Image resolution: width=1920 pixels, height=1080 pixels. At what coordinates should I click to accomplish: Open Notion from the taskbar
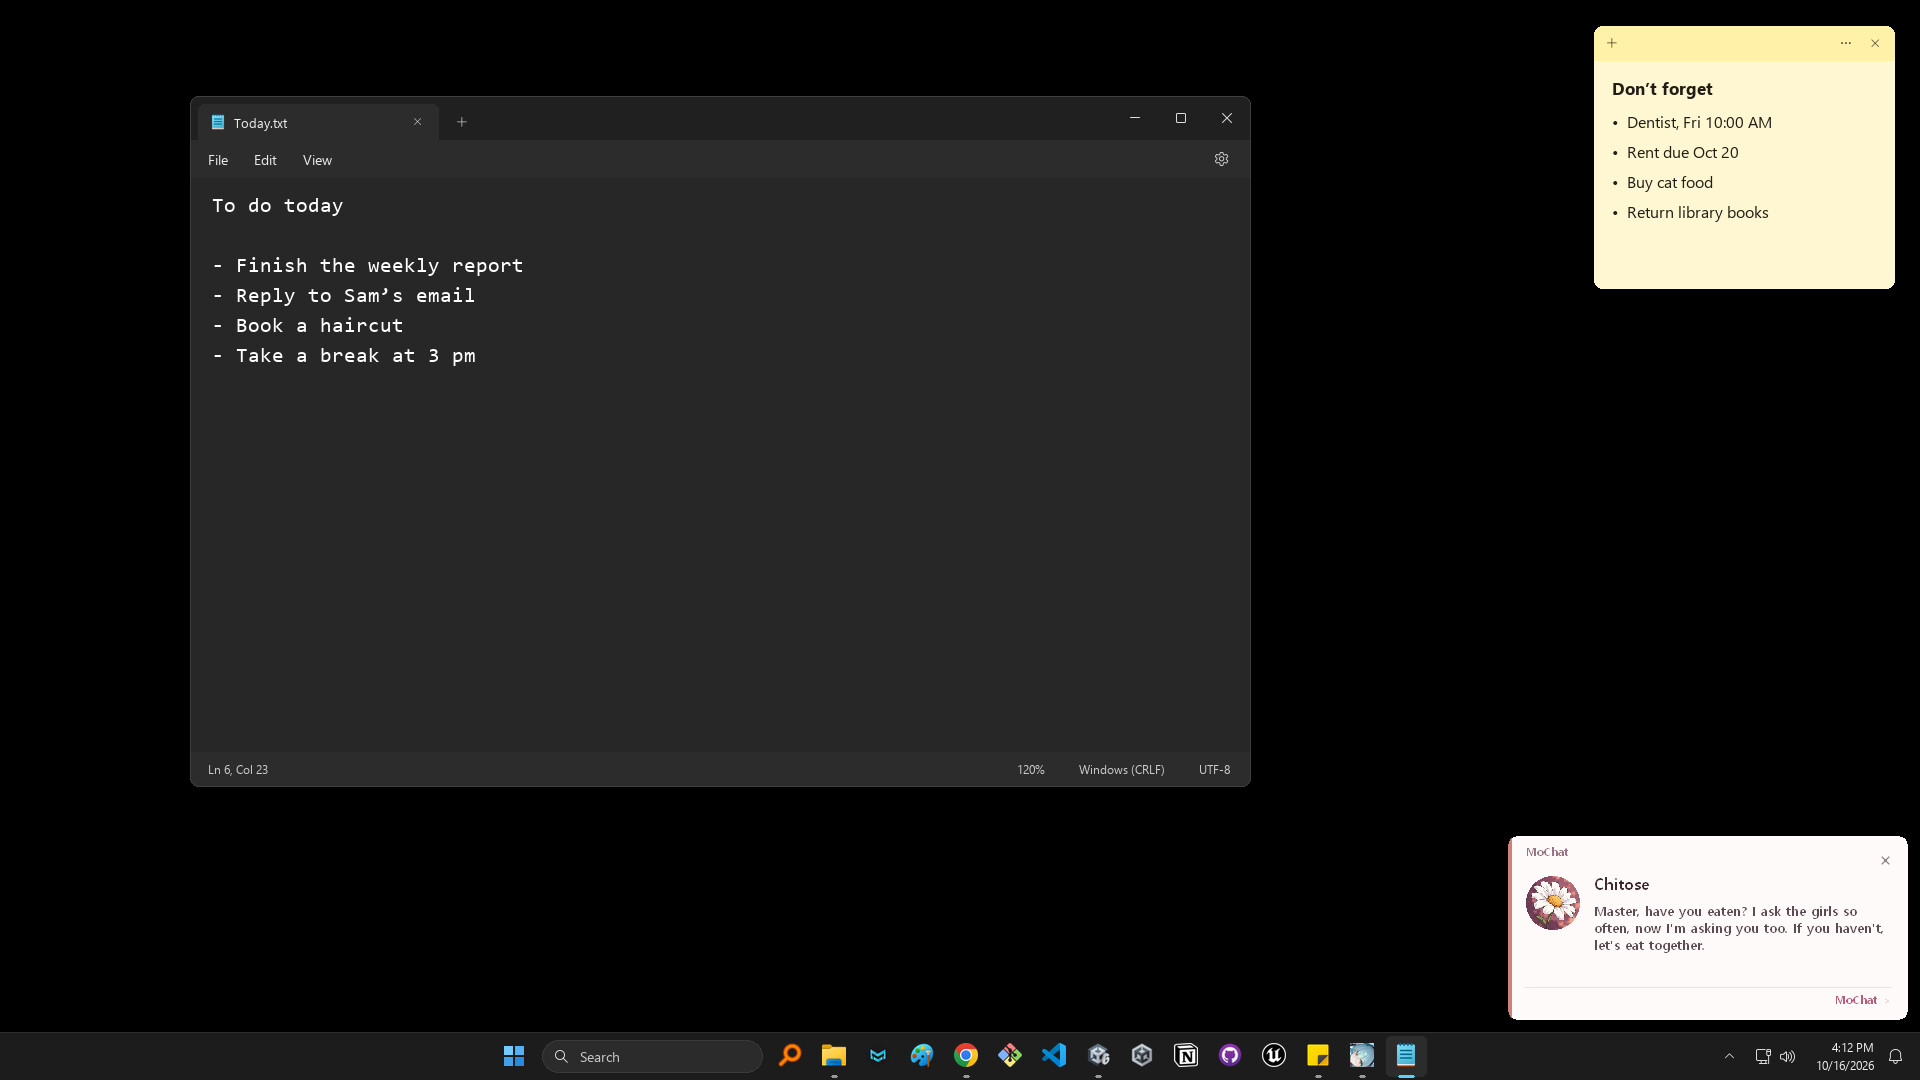[x=1186, y=1056]
